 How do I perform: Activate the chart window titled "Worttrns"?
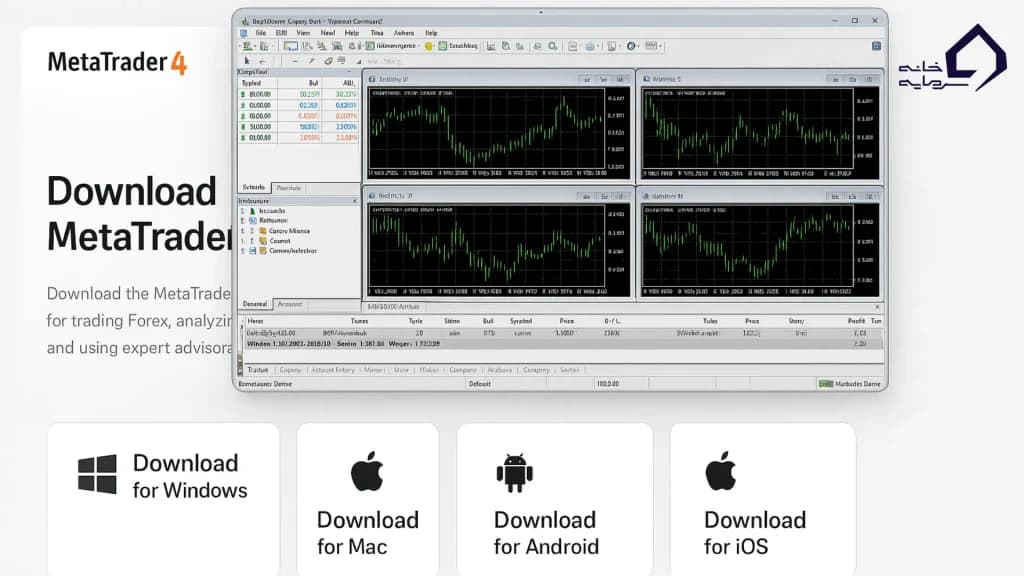tap(760, 78)
